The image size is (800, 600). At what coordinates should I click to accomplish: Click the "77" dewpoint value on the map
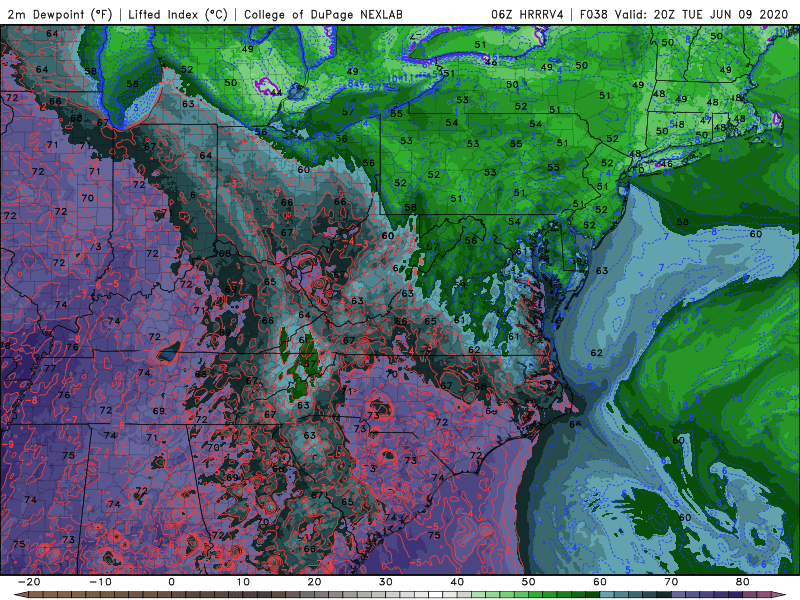coord(50,368)
